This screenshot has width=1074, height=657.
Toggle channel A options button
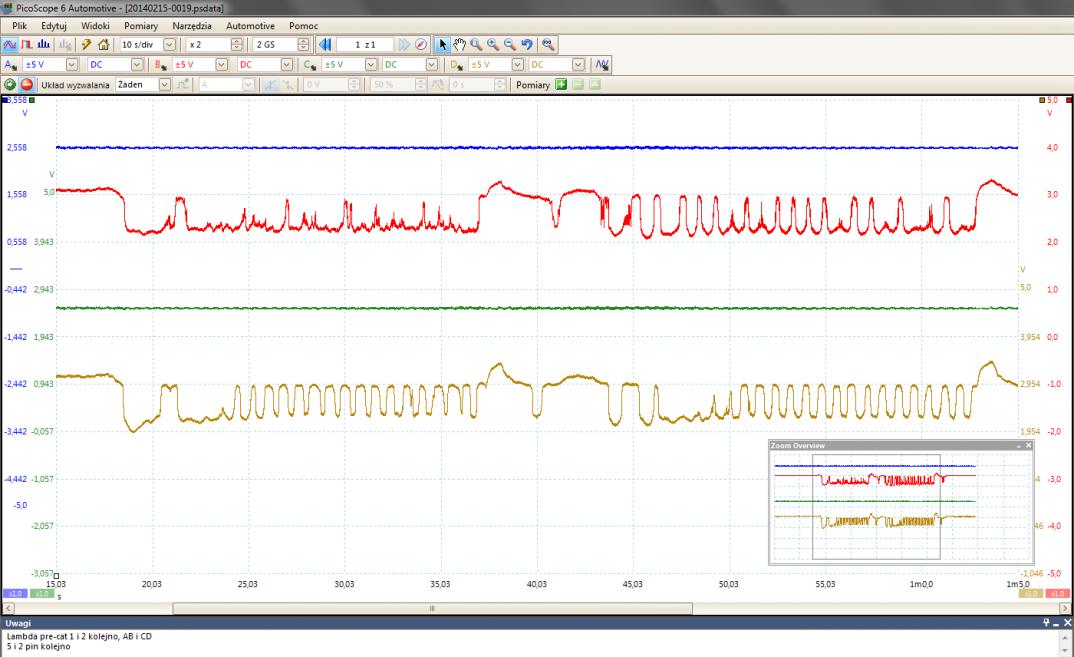pyautogui.click(x=10, y=65)
